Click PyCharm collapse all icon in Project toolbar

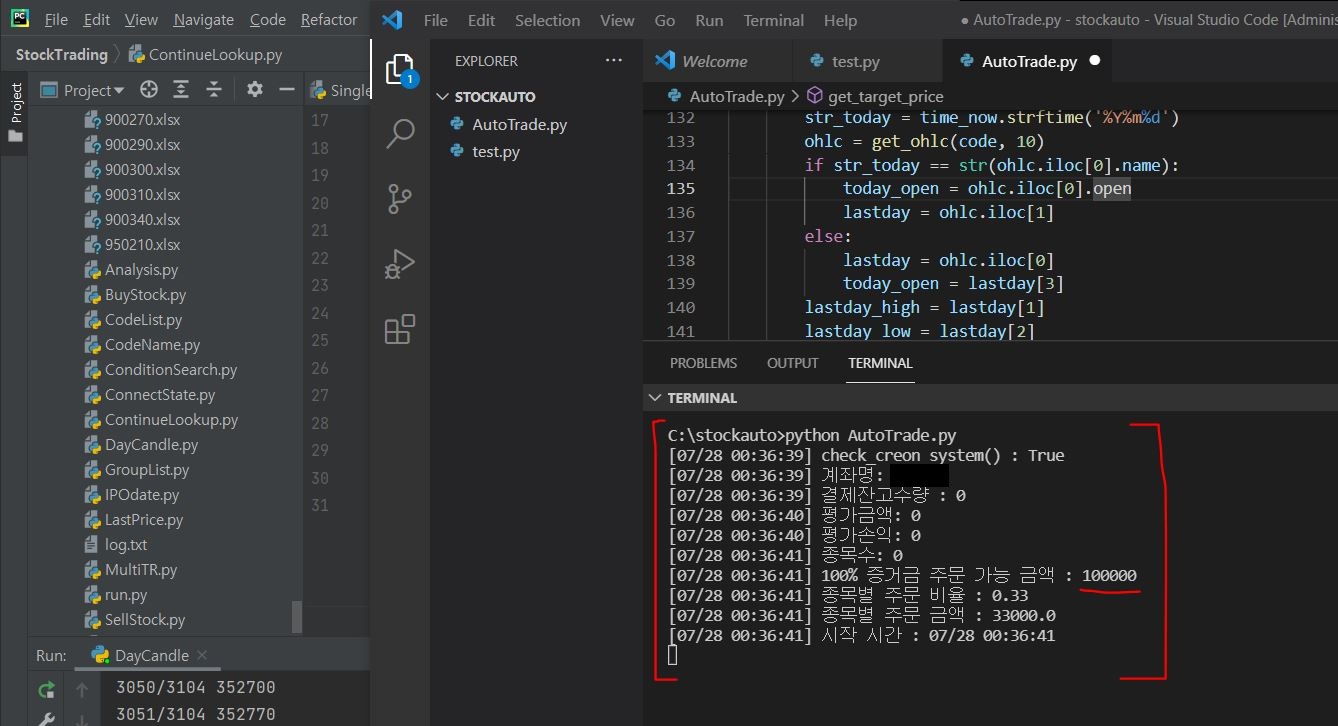pyautogui.click(x=213, y=90)
